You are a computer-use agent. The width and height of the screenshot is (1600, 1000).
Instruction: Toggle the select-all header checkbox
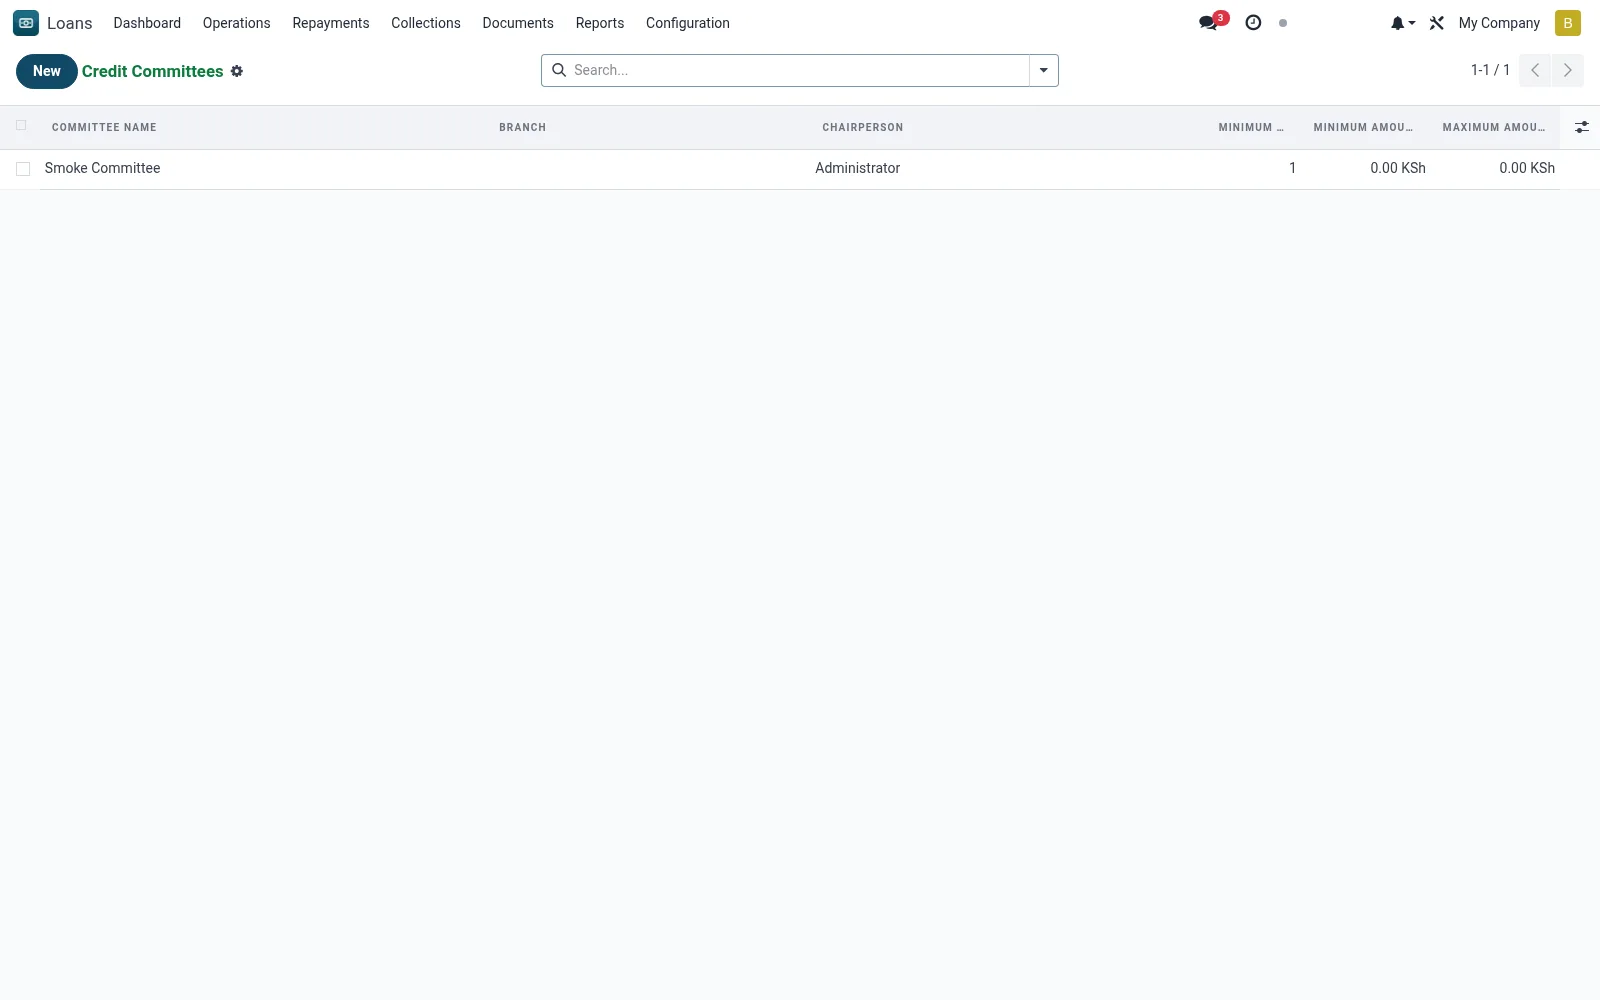click(x=21, y=125)
